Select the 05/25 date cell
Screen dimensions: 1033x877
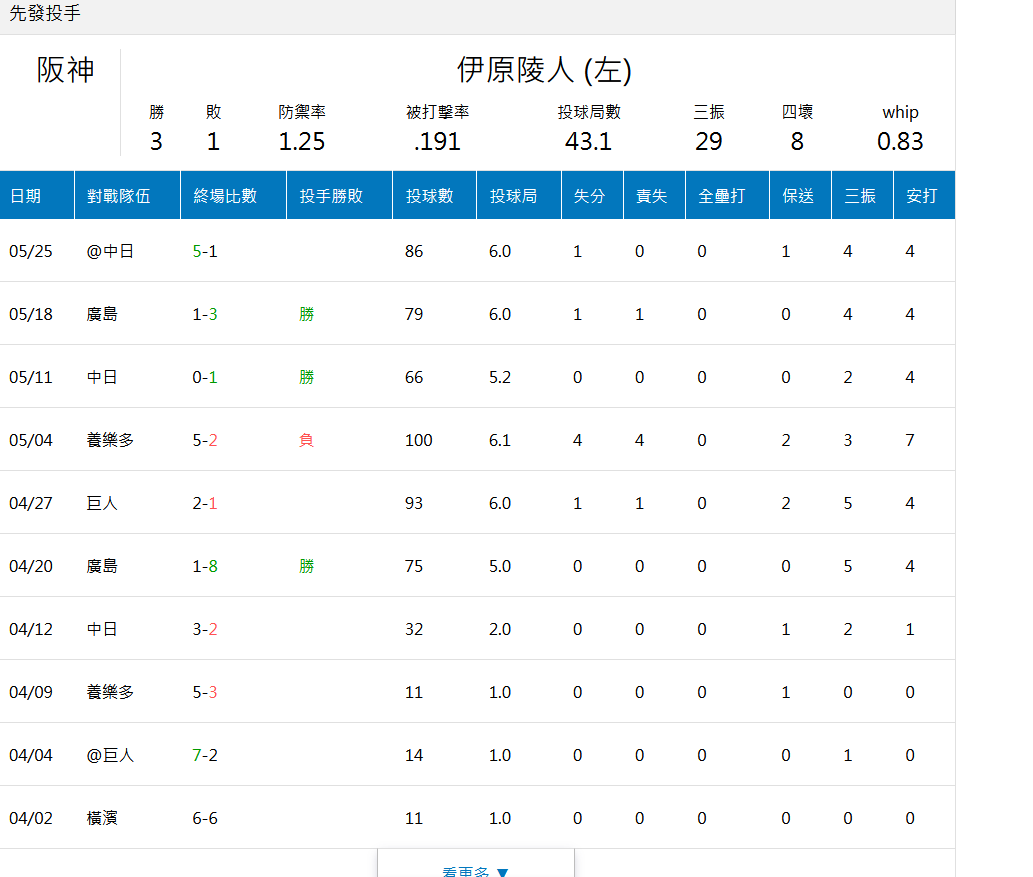pyautogui.click(x=31, y=251)
